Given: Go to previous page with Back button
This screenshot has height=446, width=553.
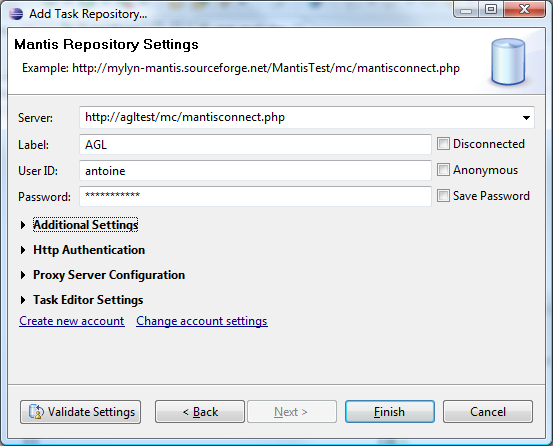Looking at the screenshot, I should pyautogui.click(x=200, y=411).
